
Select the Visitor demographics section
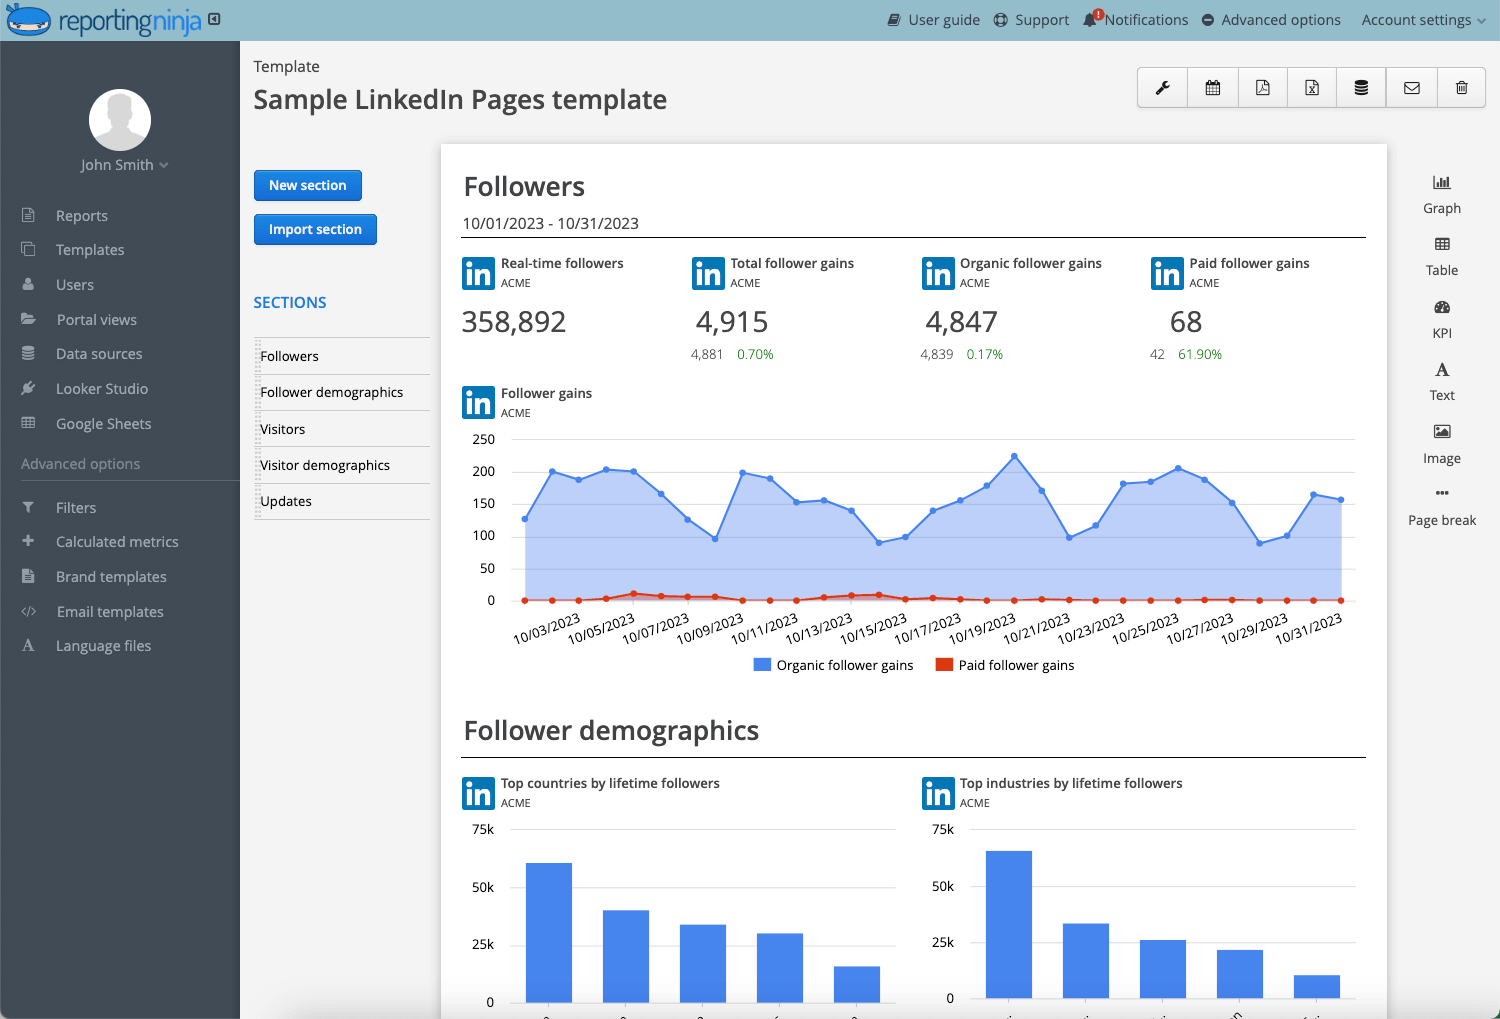pos(324,464)
